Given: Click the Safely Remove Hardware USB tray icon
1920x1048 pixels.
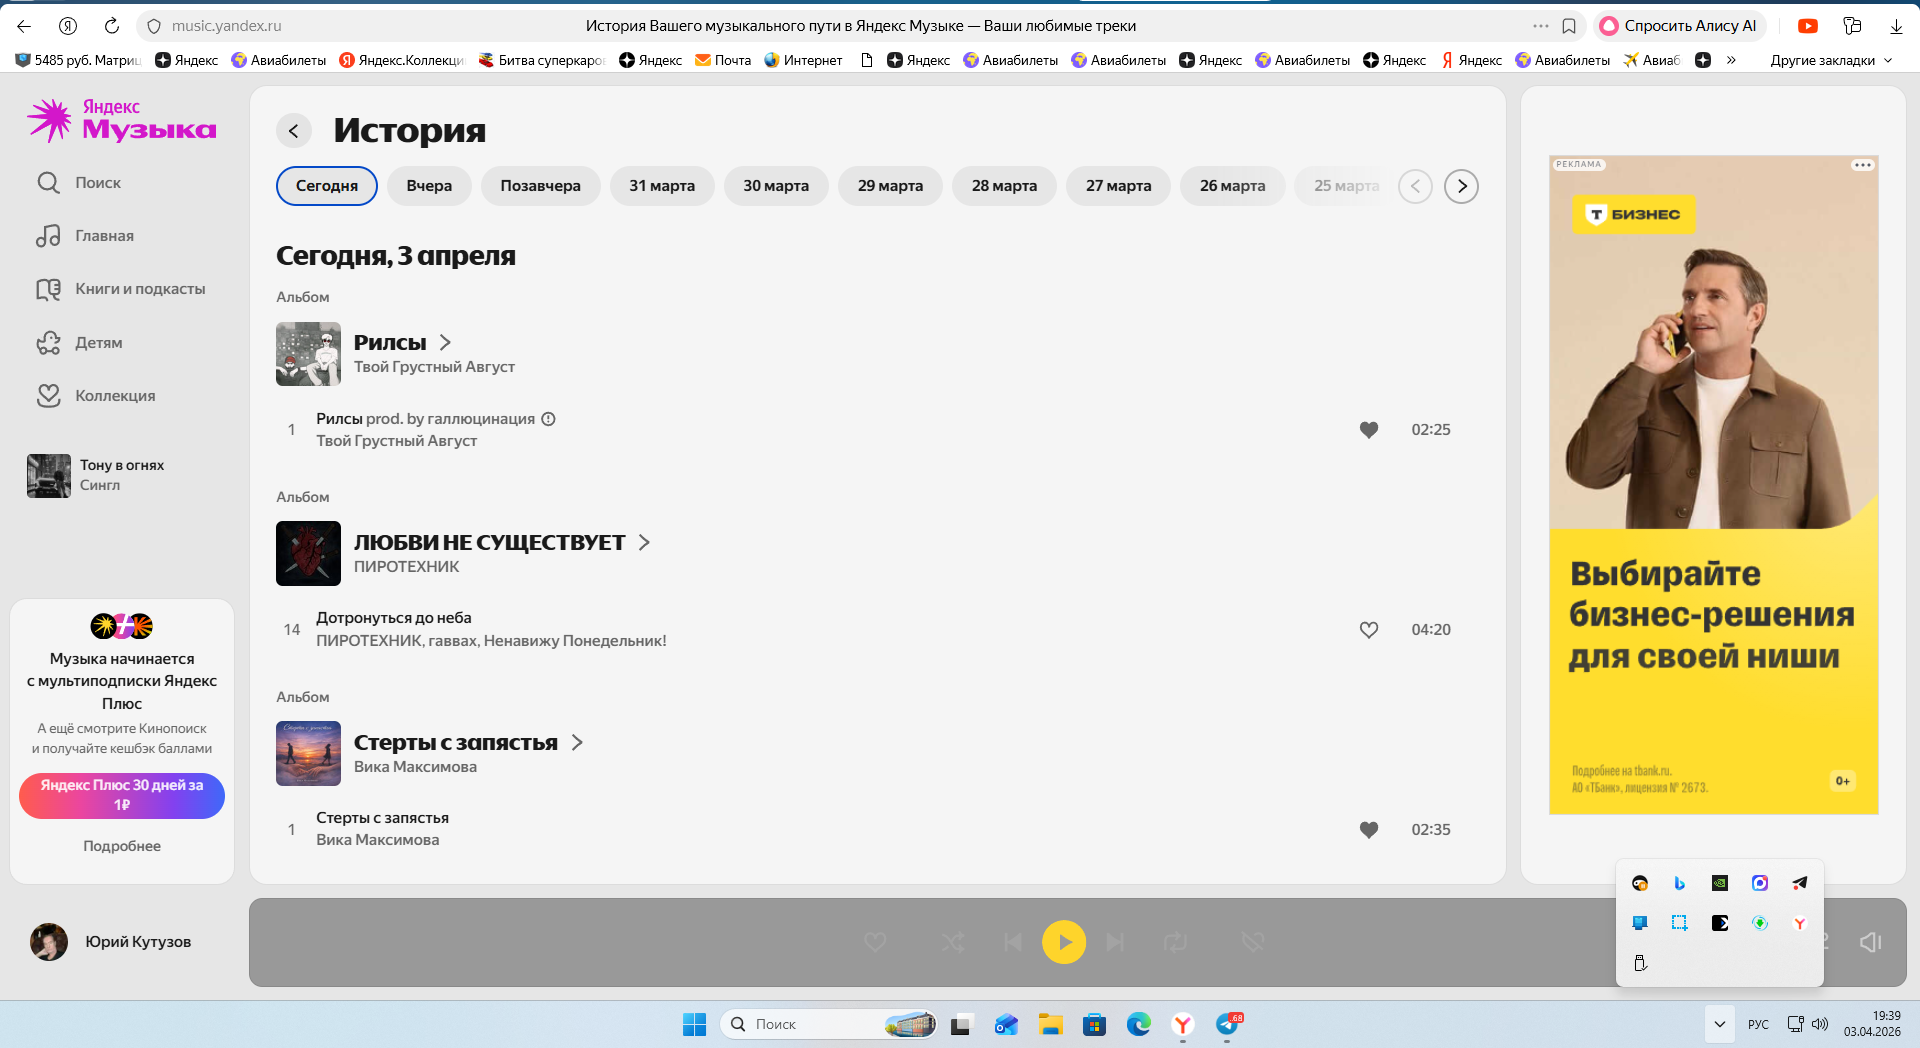Looking at the screenshot, I should [x=1640, y=963].
